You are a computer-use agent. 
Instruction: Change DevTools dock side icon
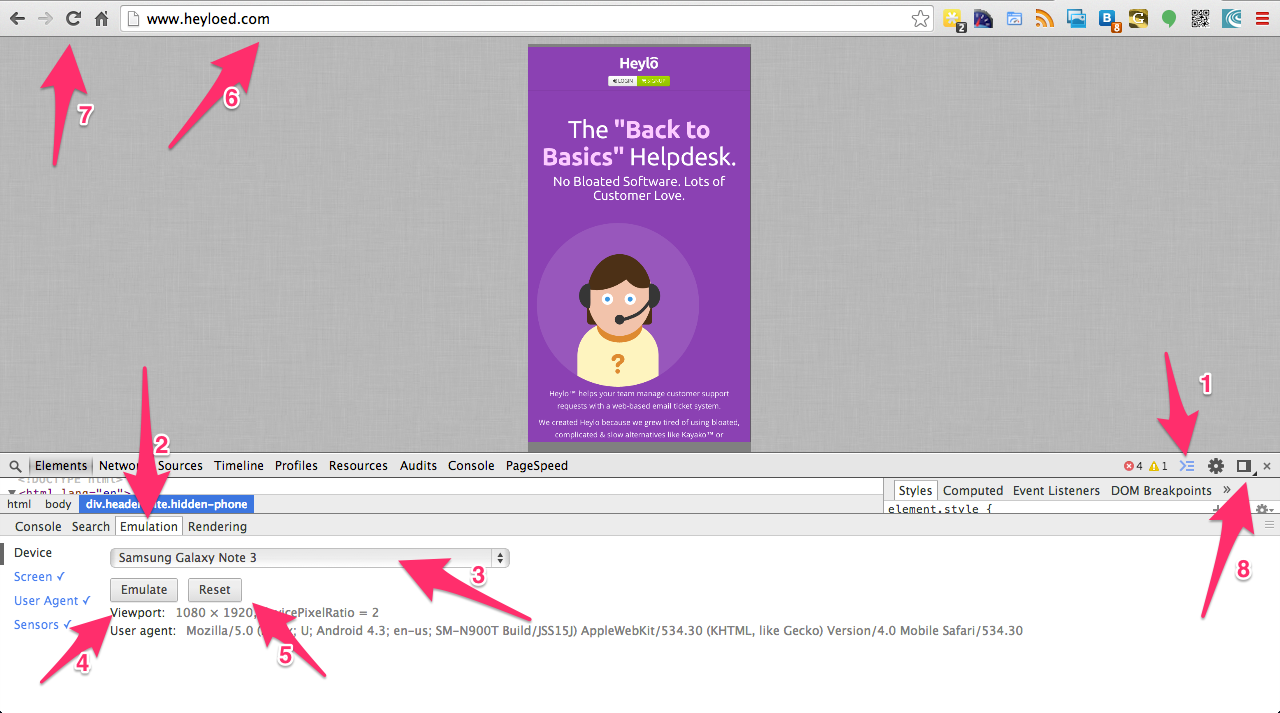pos(1245,466)
